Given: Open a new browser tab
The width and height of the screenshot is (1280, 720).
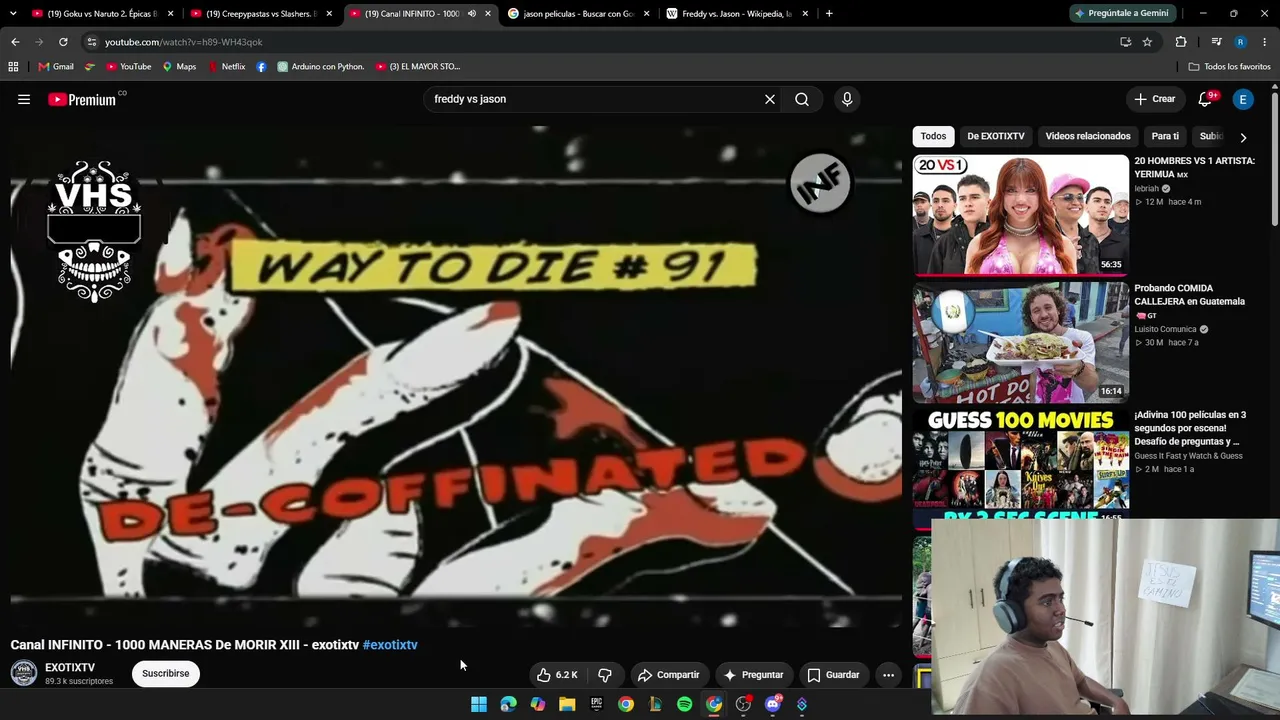Looking at the screenshot, I should click(x=829, y=14).
